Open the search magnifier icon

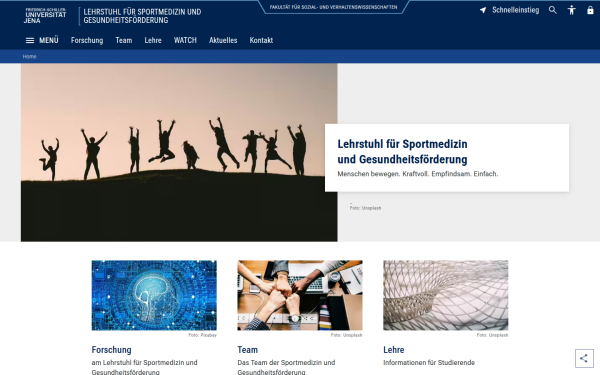pyautogui.click(x=553, y=10)
